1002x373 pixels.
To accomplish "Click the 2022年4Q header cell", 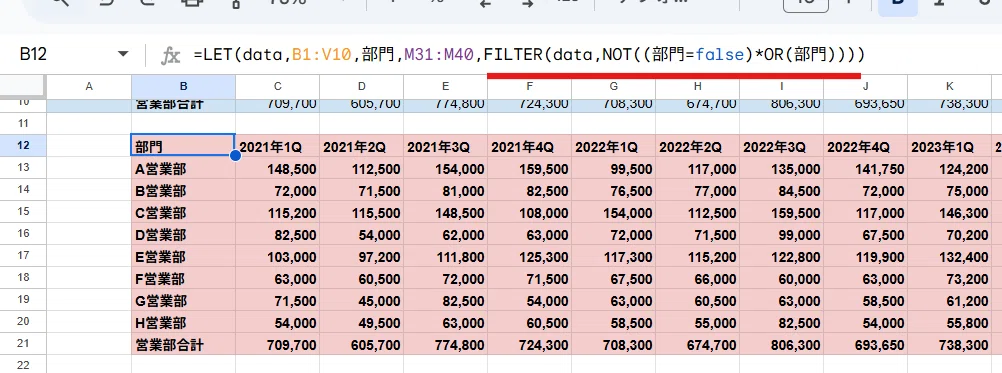I will (866, 146).
